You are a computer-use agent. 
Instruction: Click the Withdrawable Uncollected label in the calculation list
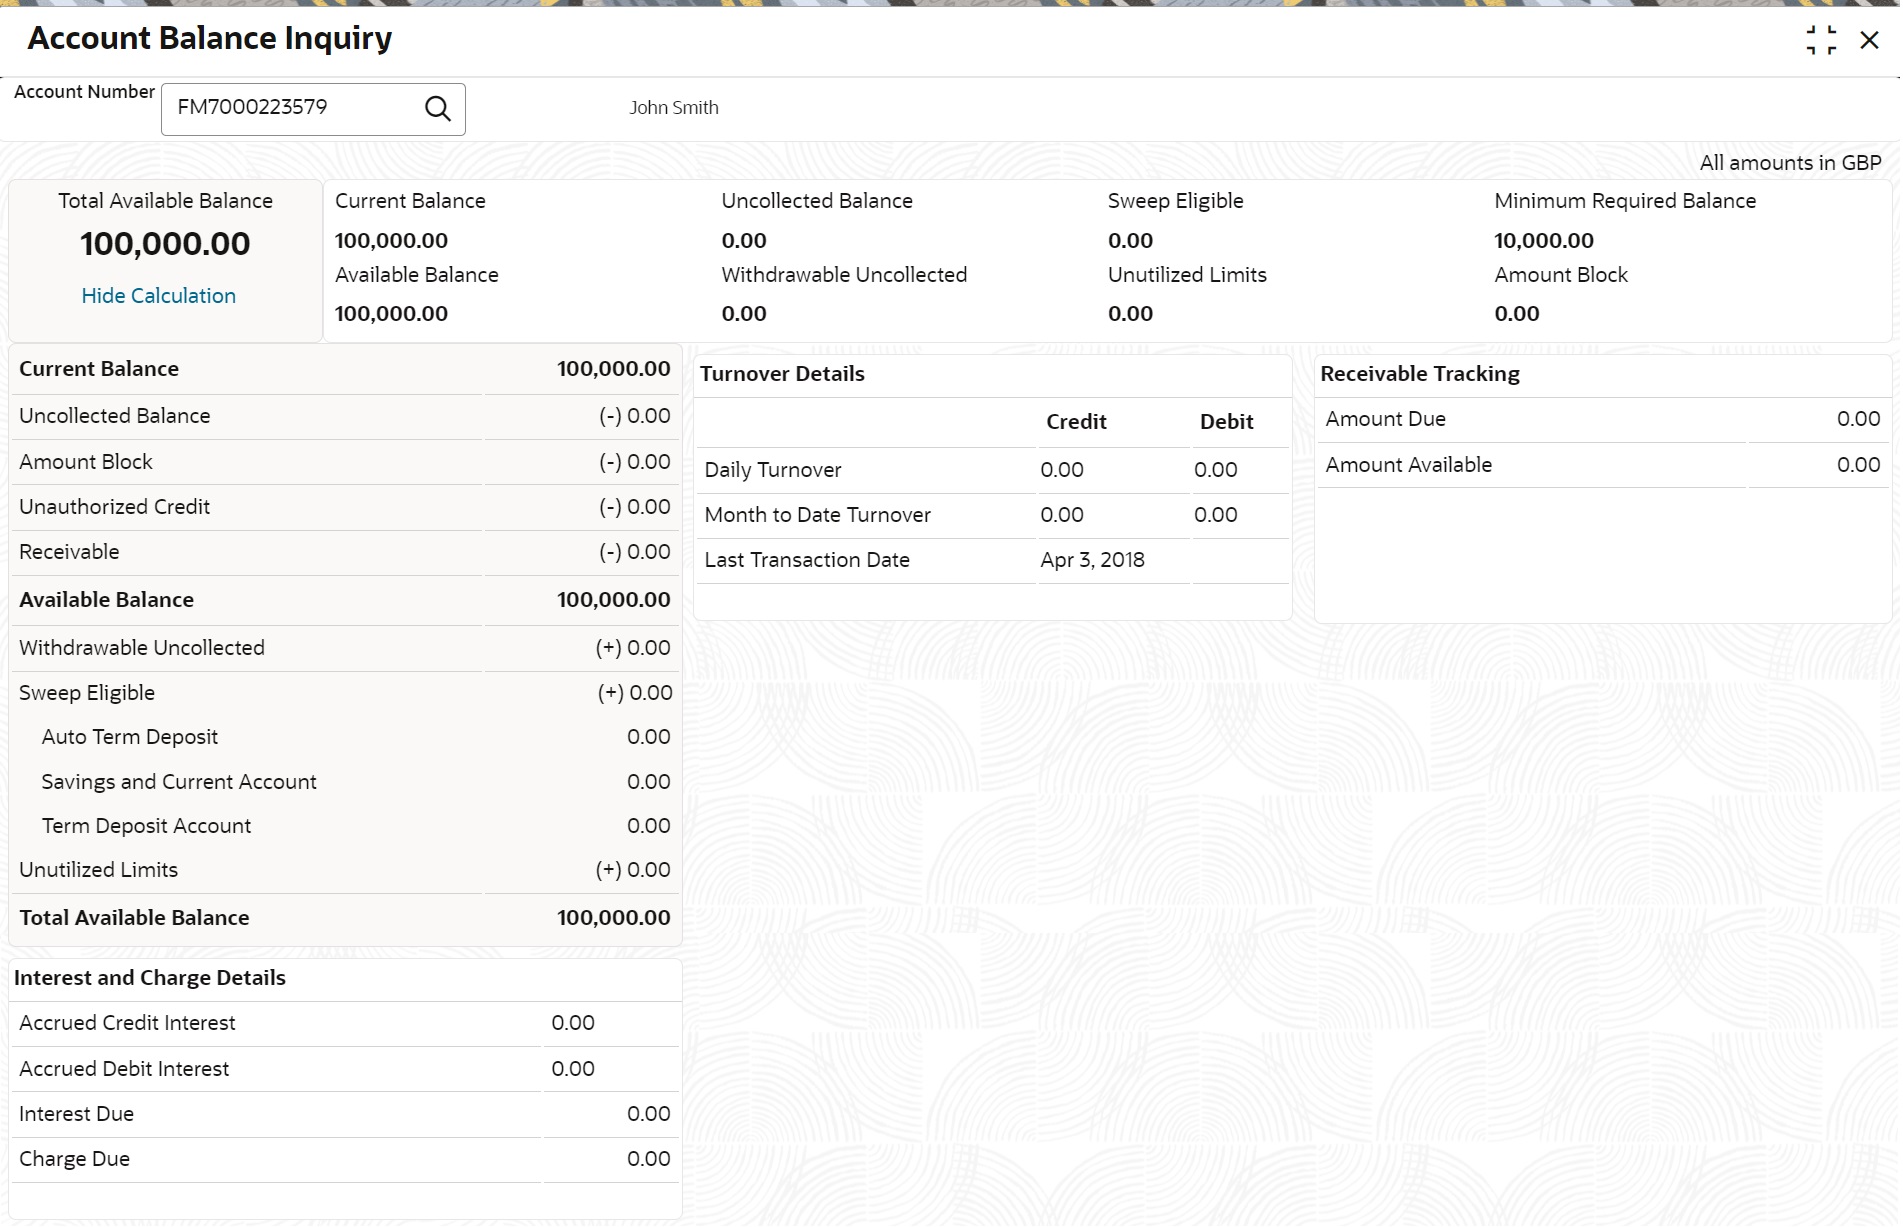click(142, 648)
